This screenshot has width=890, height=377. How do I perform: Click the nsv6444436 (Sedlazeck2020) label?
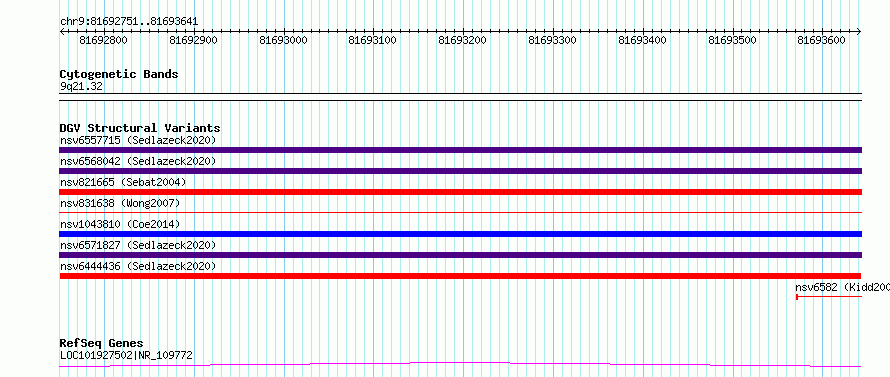(138, 266)
